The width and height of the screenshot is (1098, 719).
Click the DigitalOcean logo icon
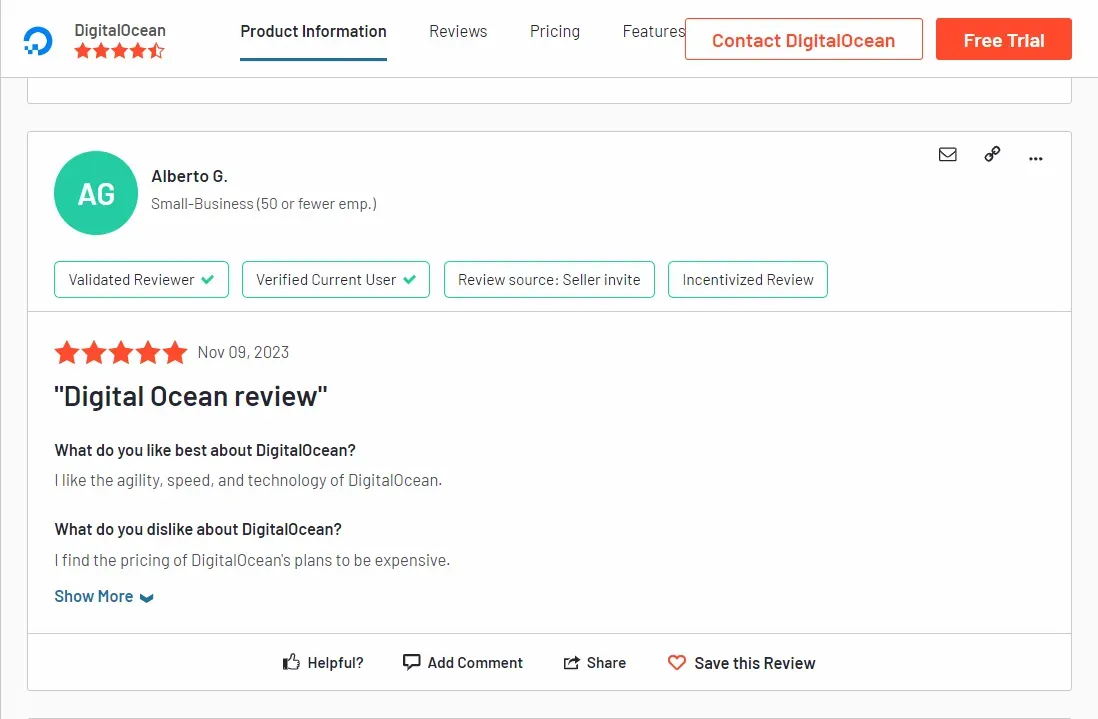point(36,39)
